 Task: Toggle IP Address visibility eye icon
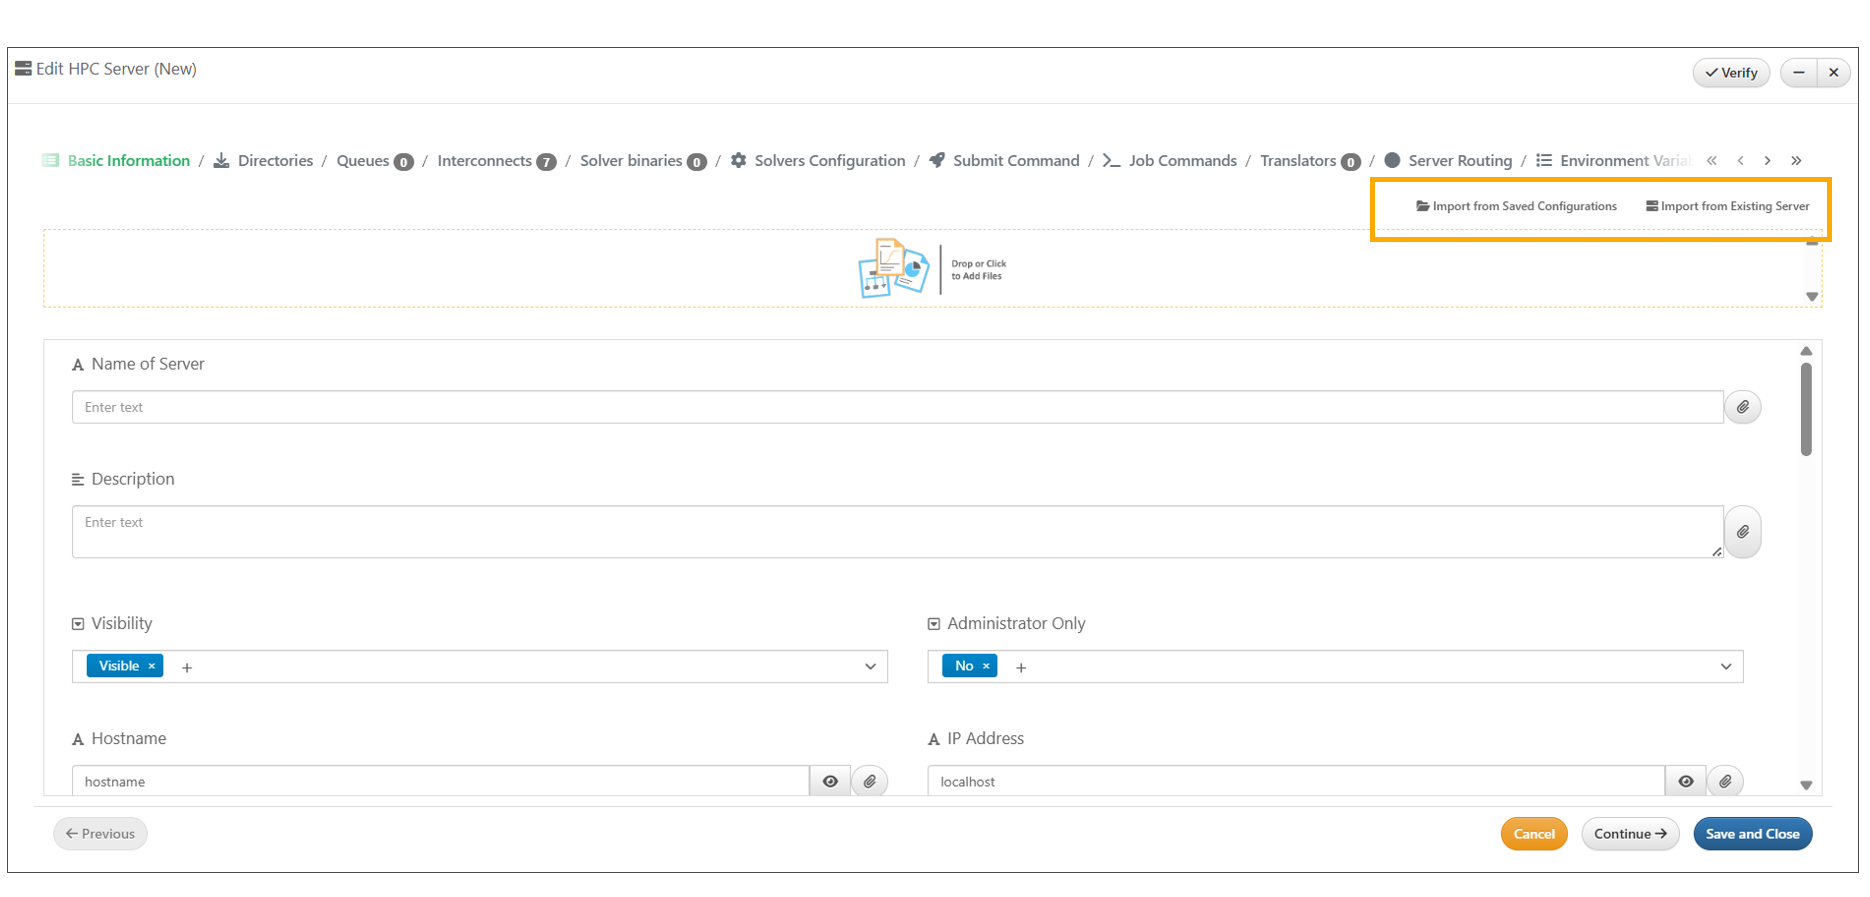(x=1686, y=781)
